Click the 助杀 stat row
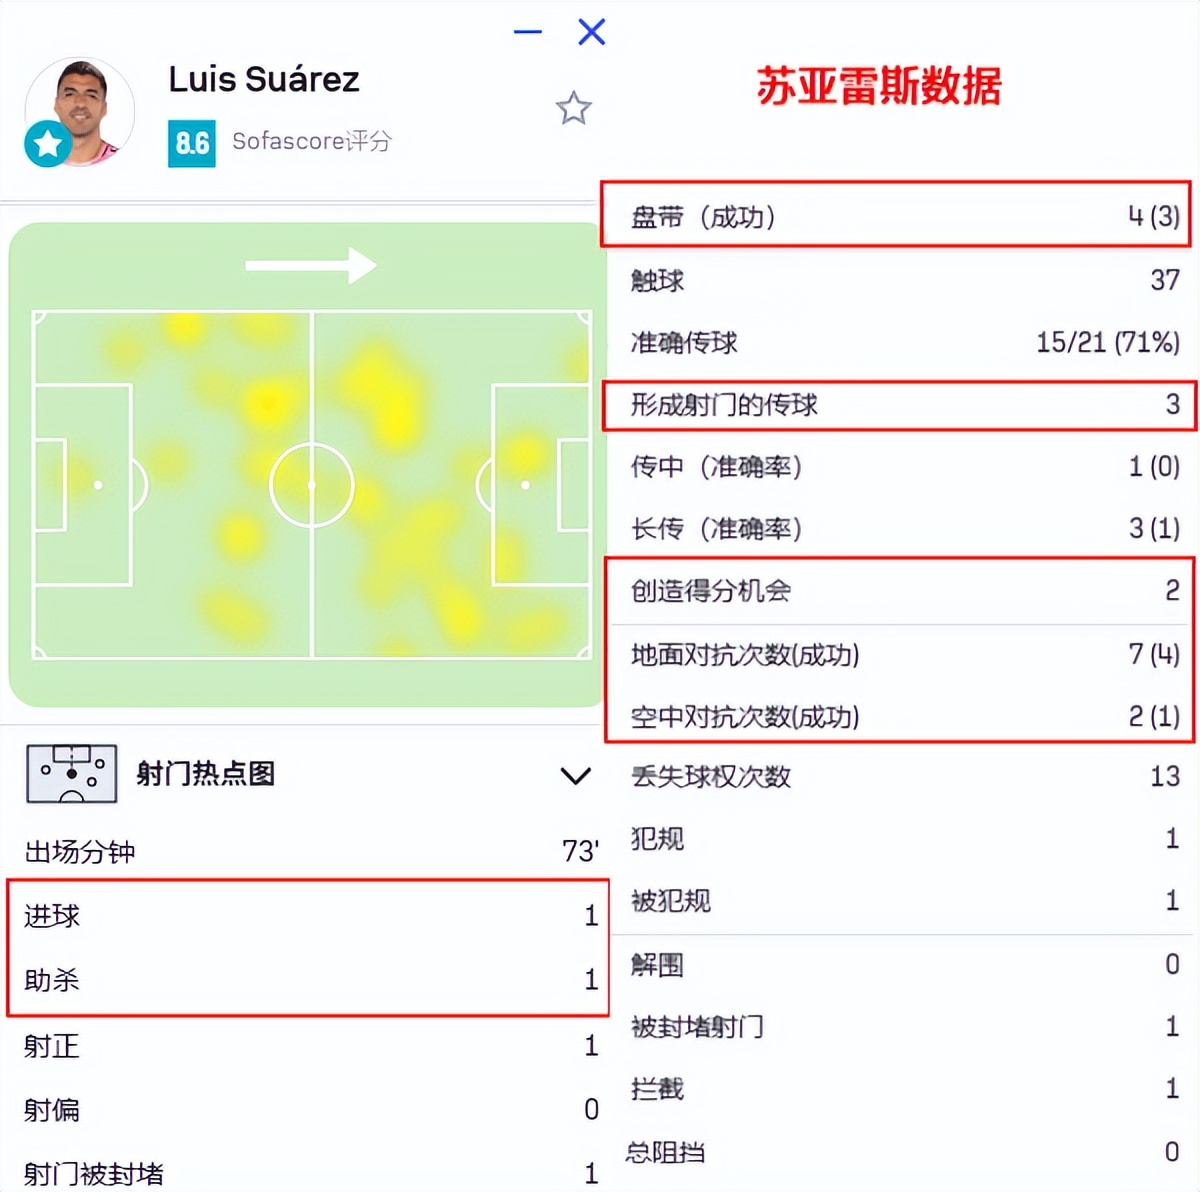 [x=308, y=979]
